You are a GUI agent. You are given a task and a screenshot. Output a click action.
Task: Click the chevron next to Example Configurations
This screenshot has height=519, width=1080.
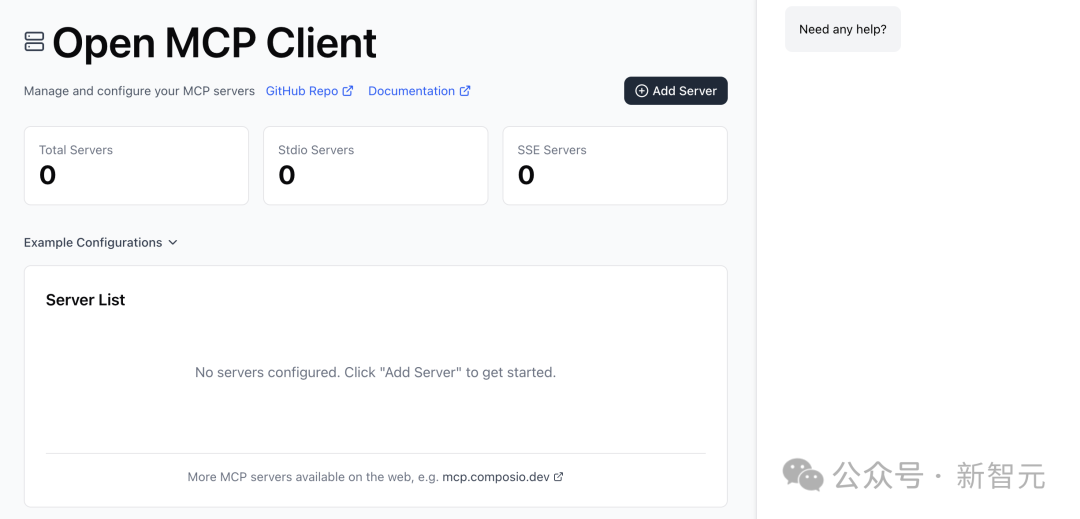173,243
